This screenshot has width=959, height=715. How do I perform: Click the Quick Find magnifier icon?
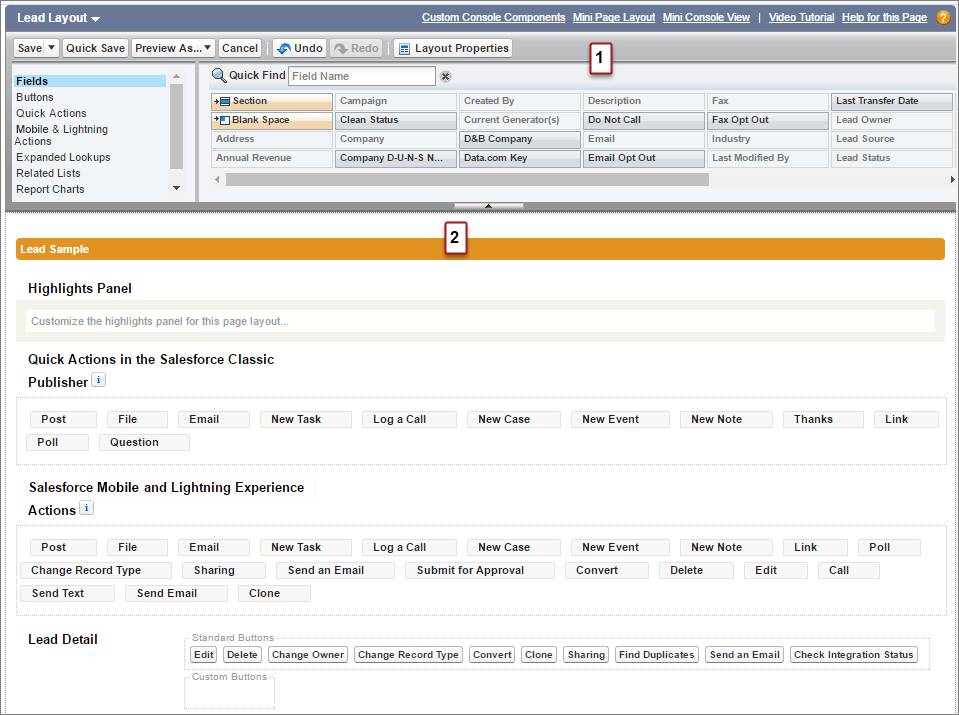coord(218,76)
